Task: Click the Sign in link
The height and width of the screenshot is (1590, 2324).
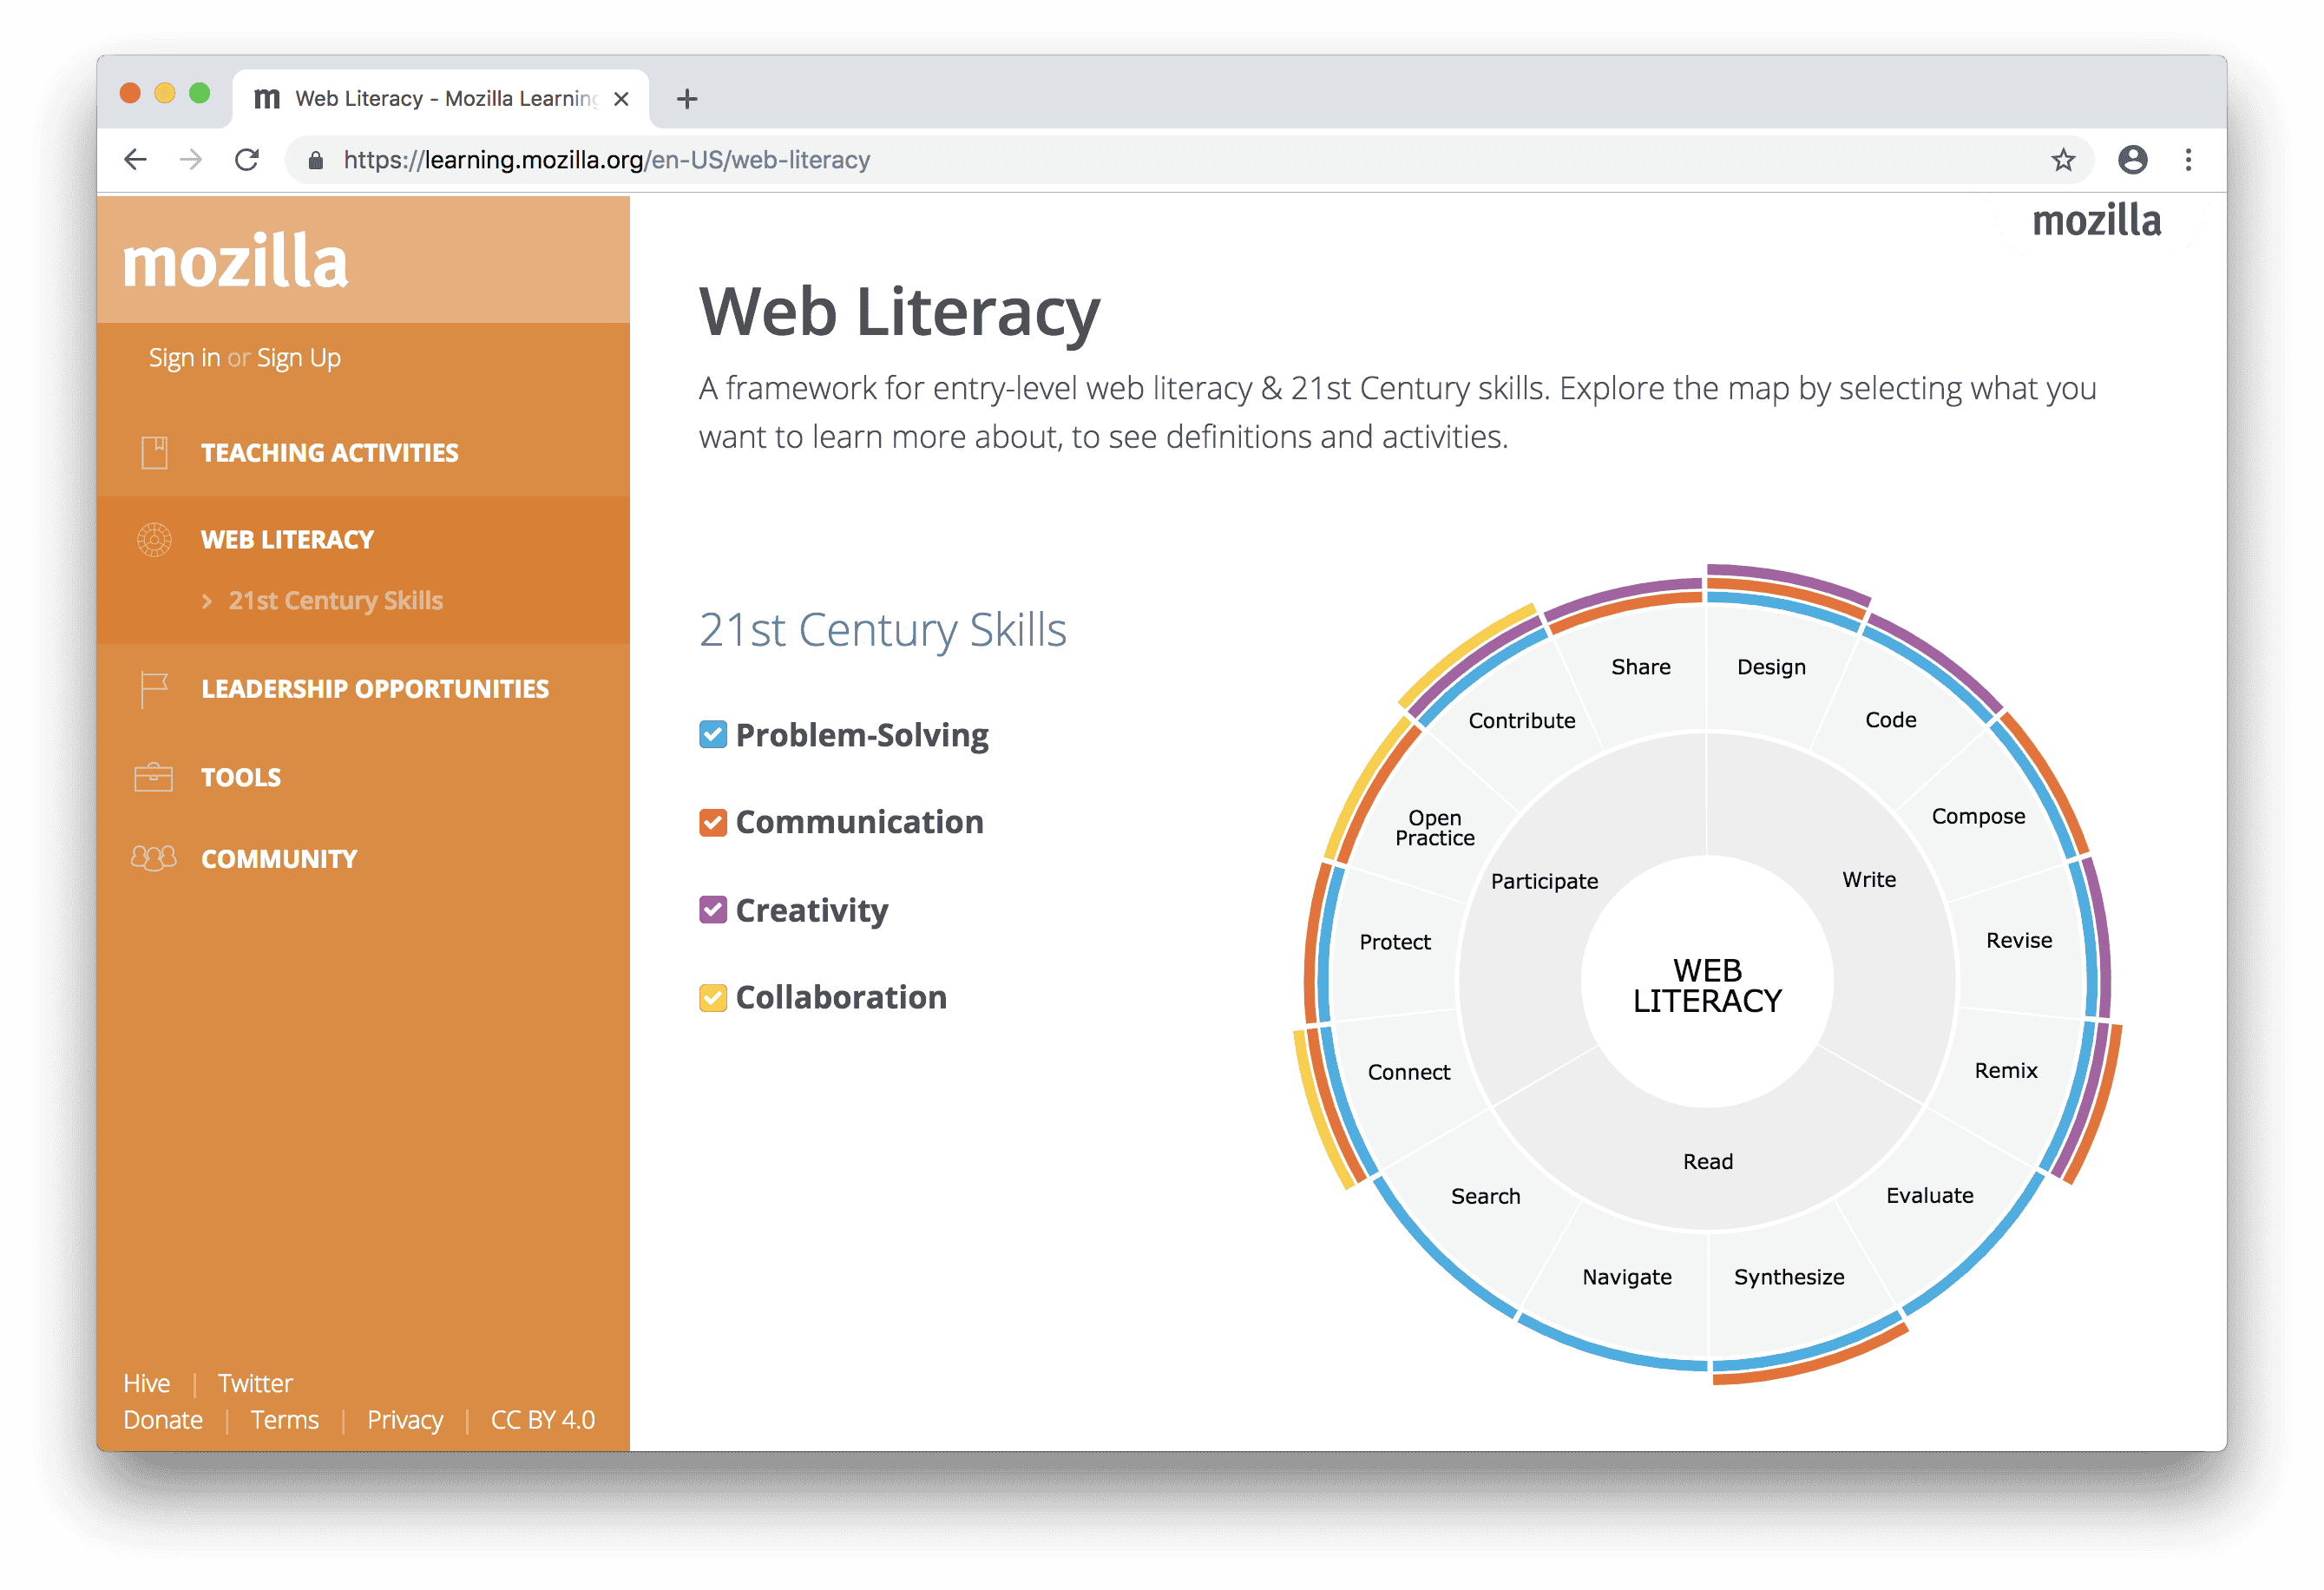Action: [x=184, y=358]
